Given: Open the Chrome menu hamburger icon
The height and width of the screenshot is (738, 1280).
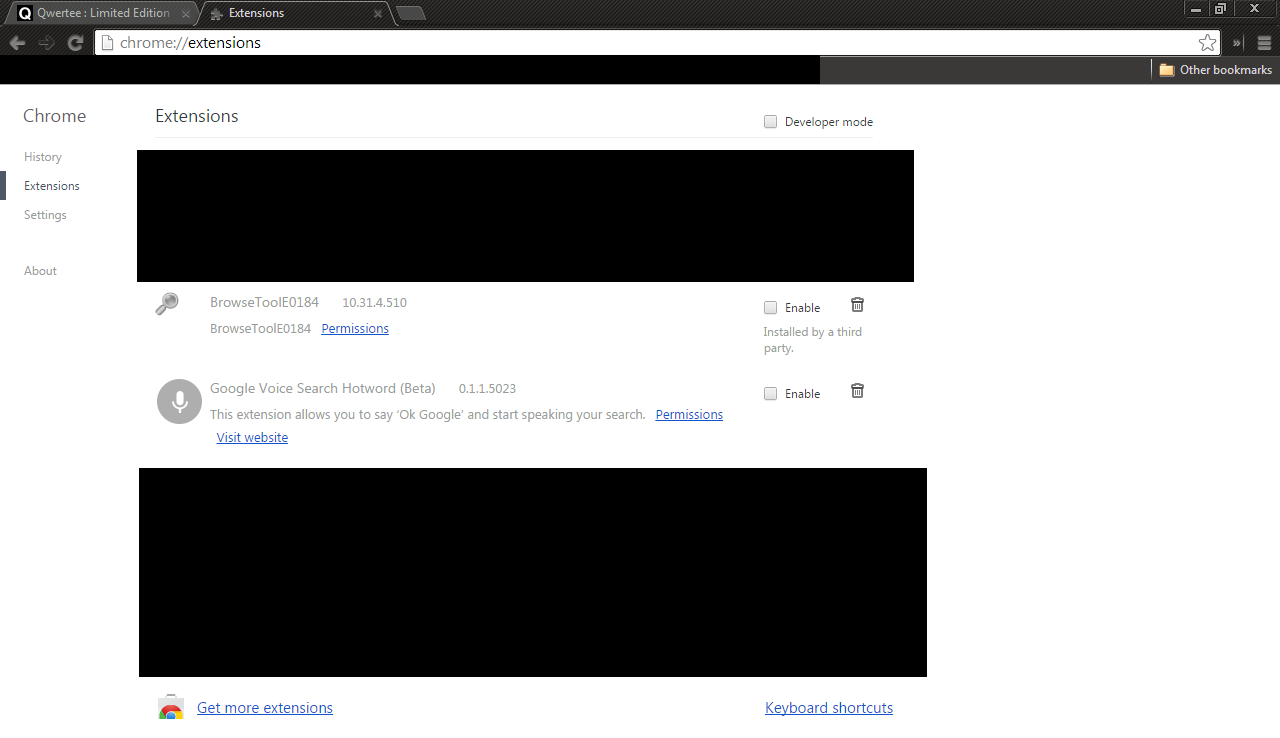Looking at the screenshot, I should click(1264, 43).
